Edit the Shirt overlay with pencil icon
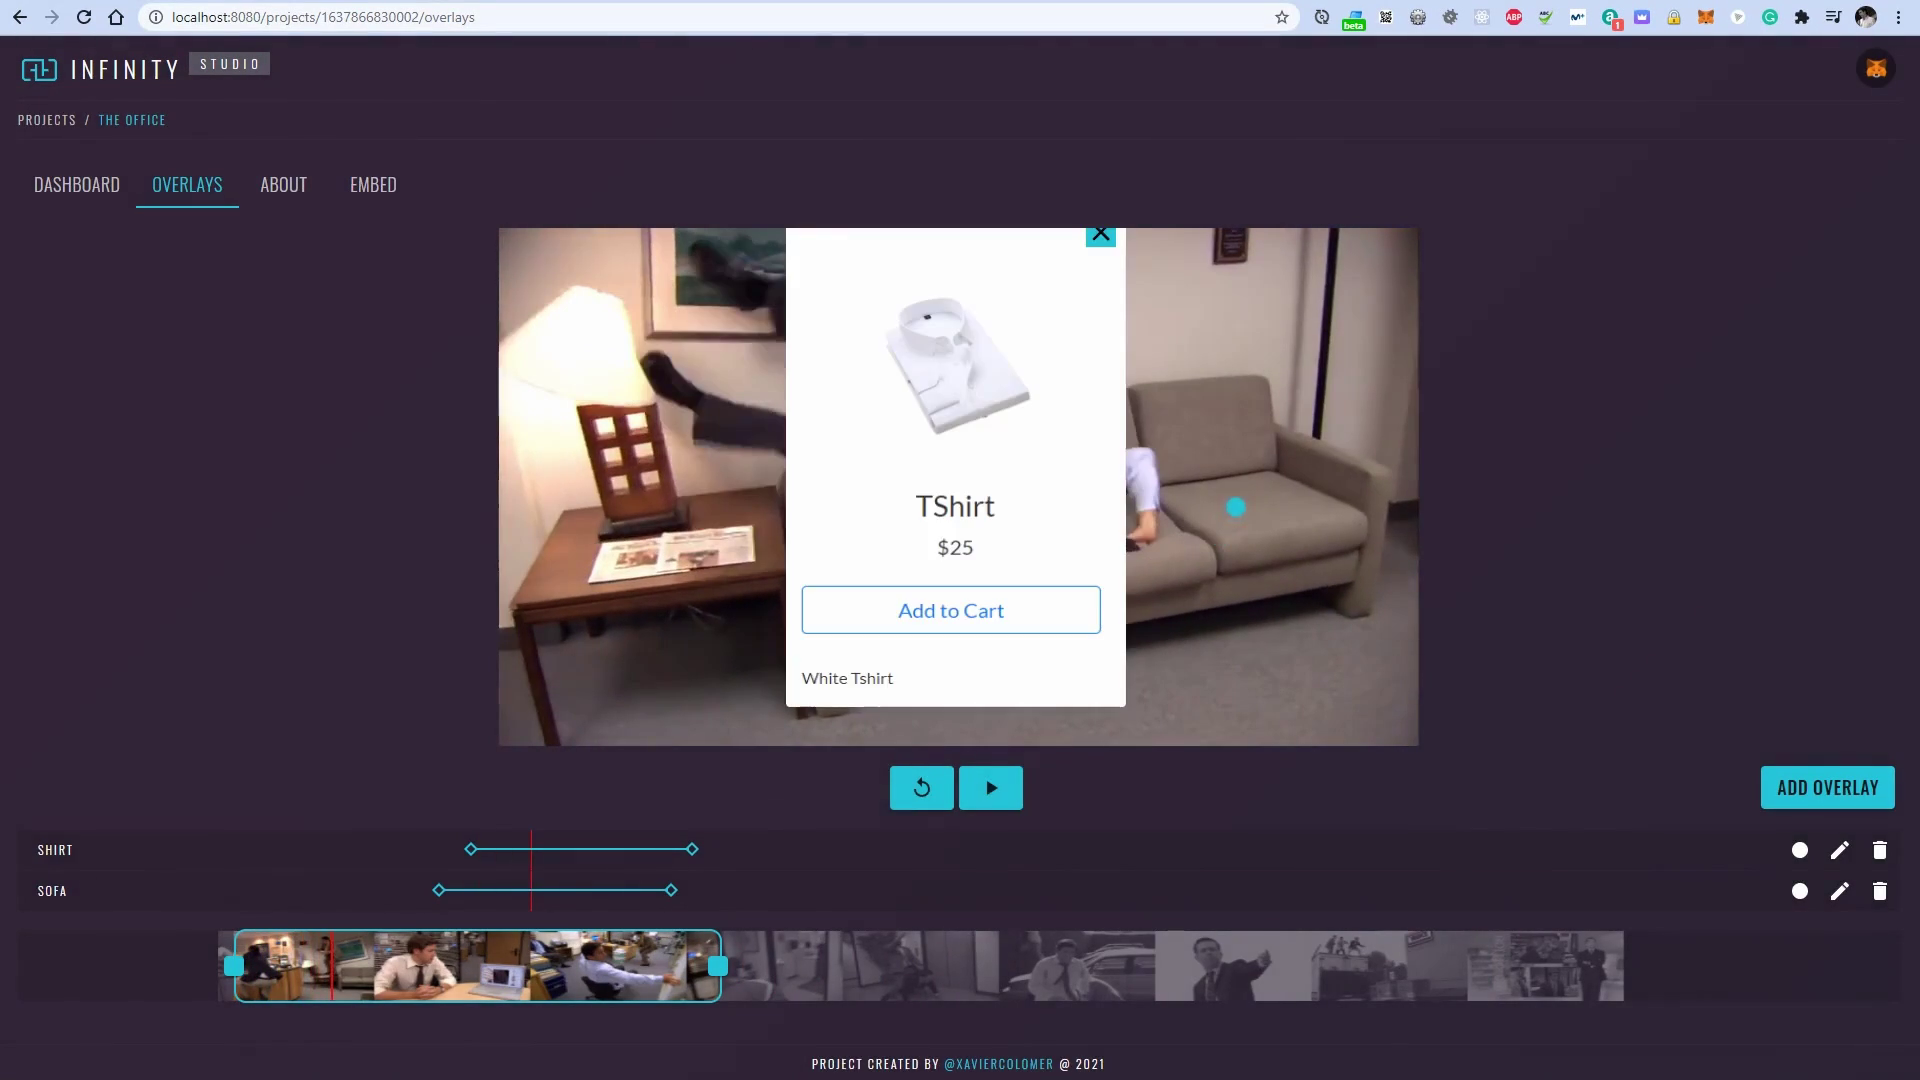Viewport: 1920px width, 1080px height. 1839,850
